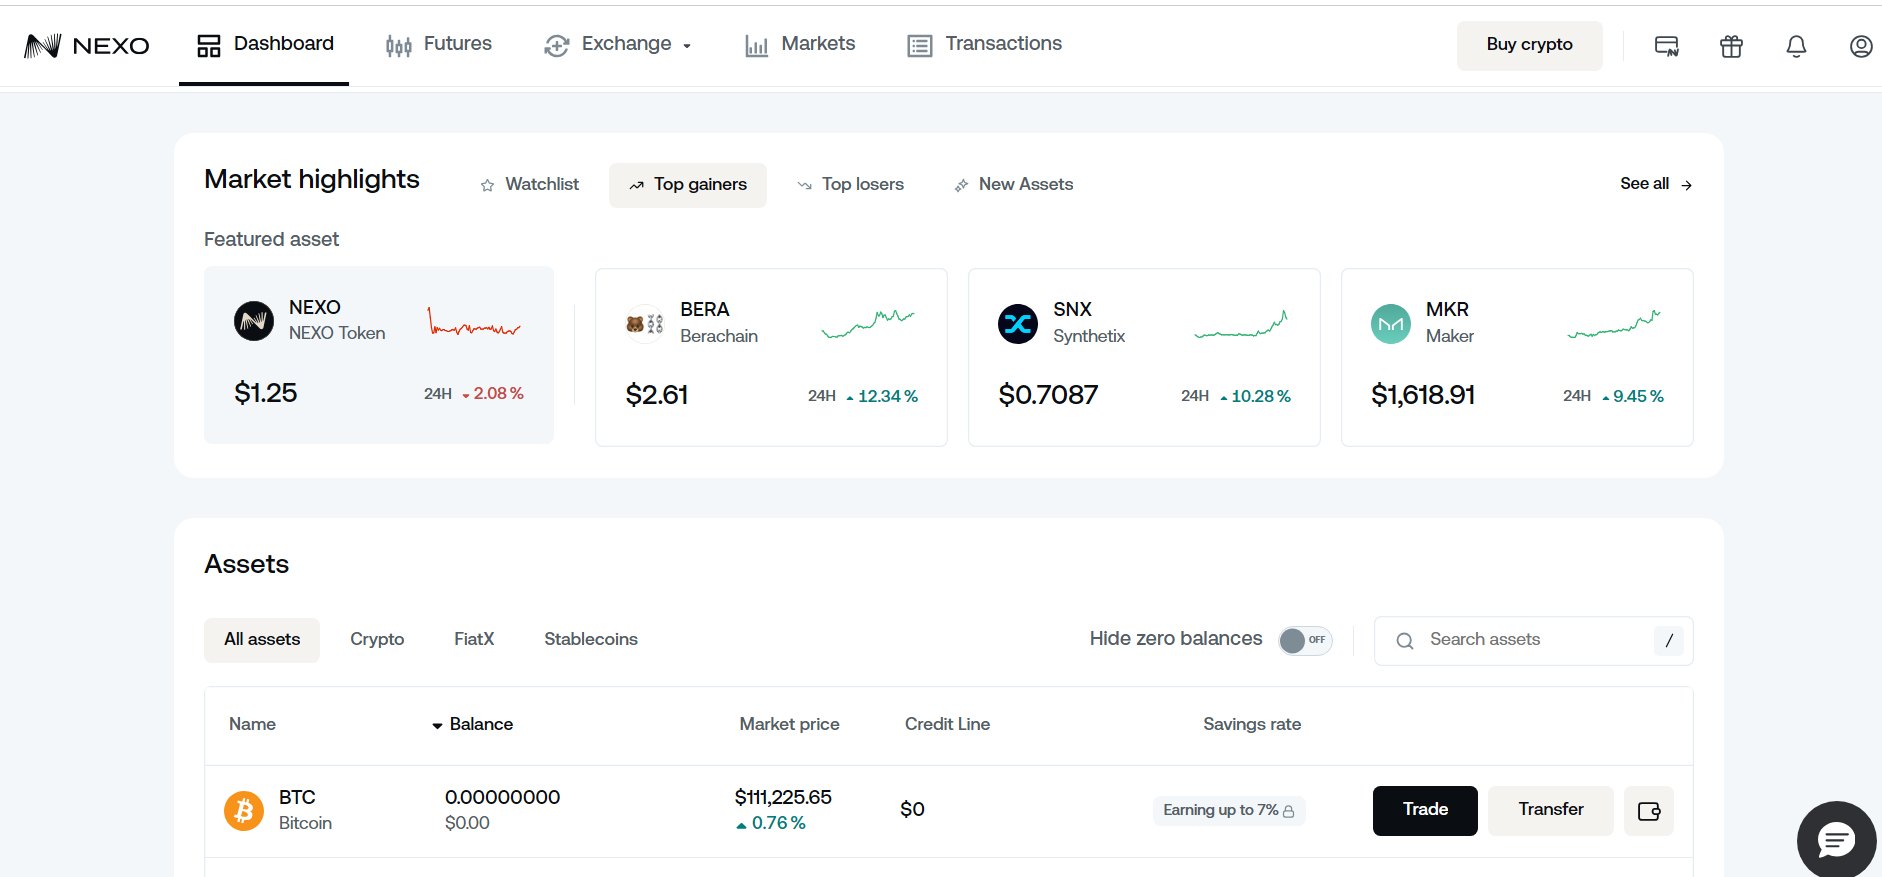Click the Watchlist star icon
This screenshot has height=877, width=1882.
click(487, 185)
